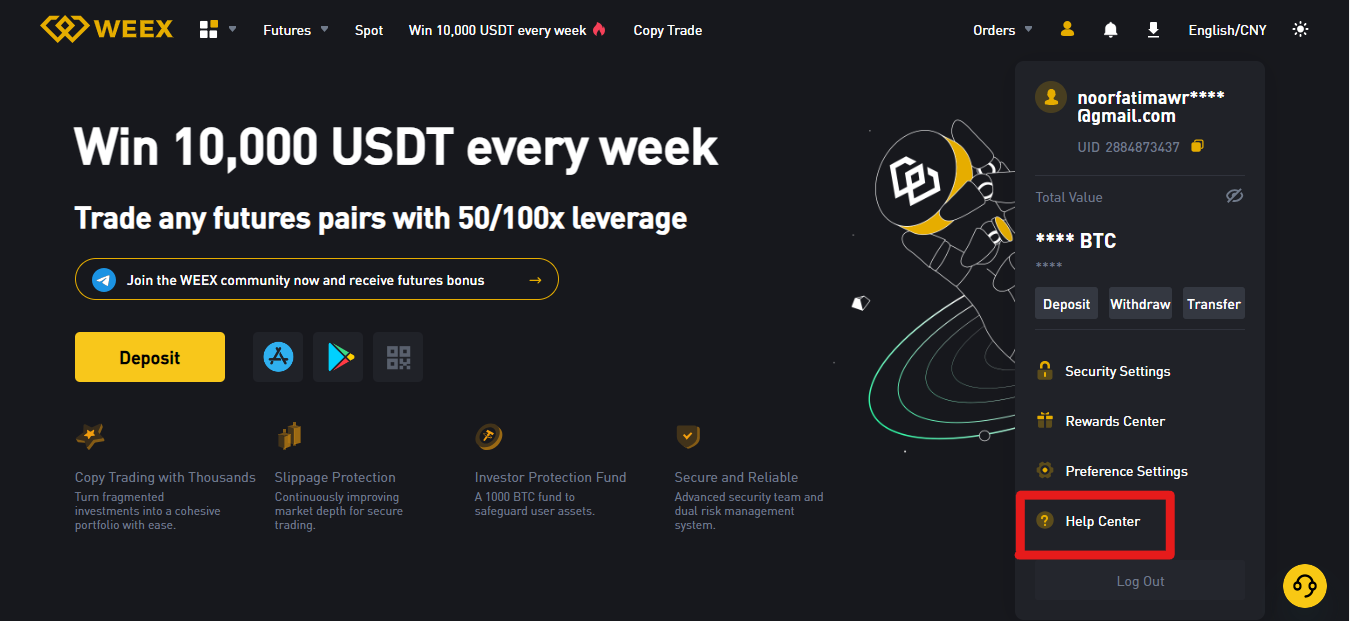Select Investor Protection Fund heading
The width and height of the screenshot is (1350, 621).
click(x=551, y=477)
